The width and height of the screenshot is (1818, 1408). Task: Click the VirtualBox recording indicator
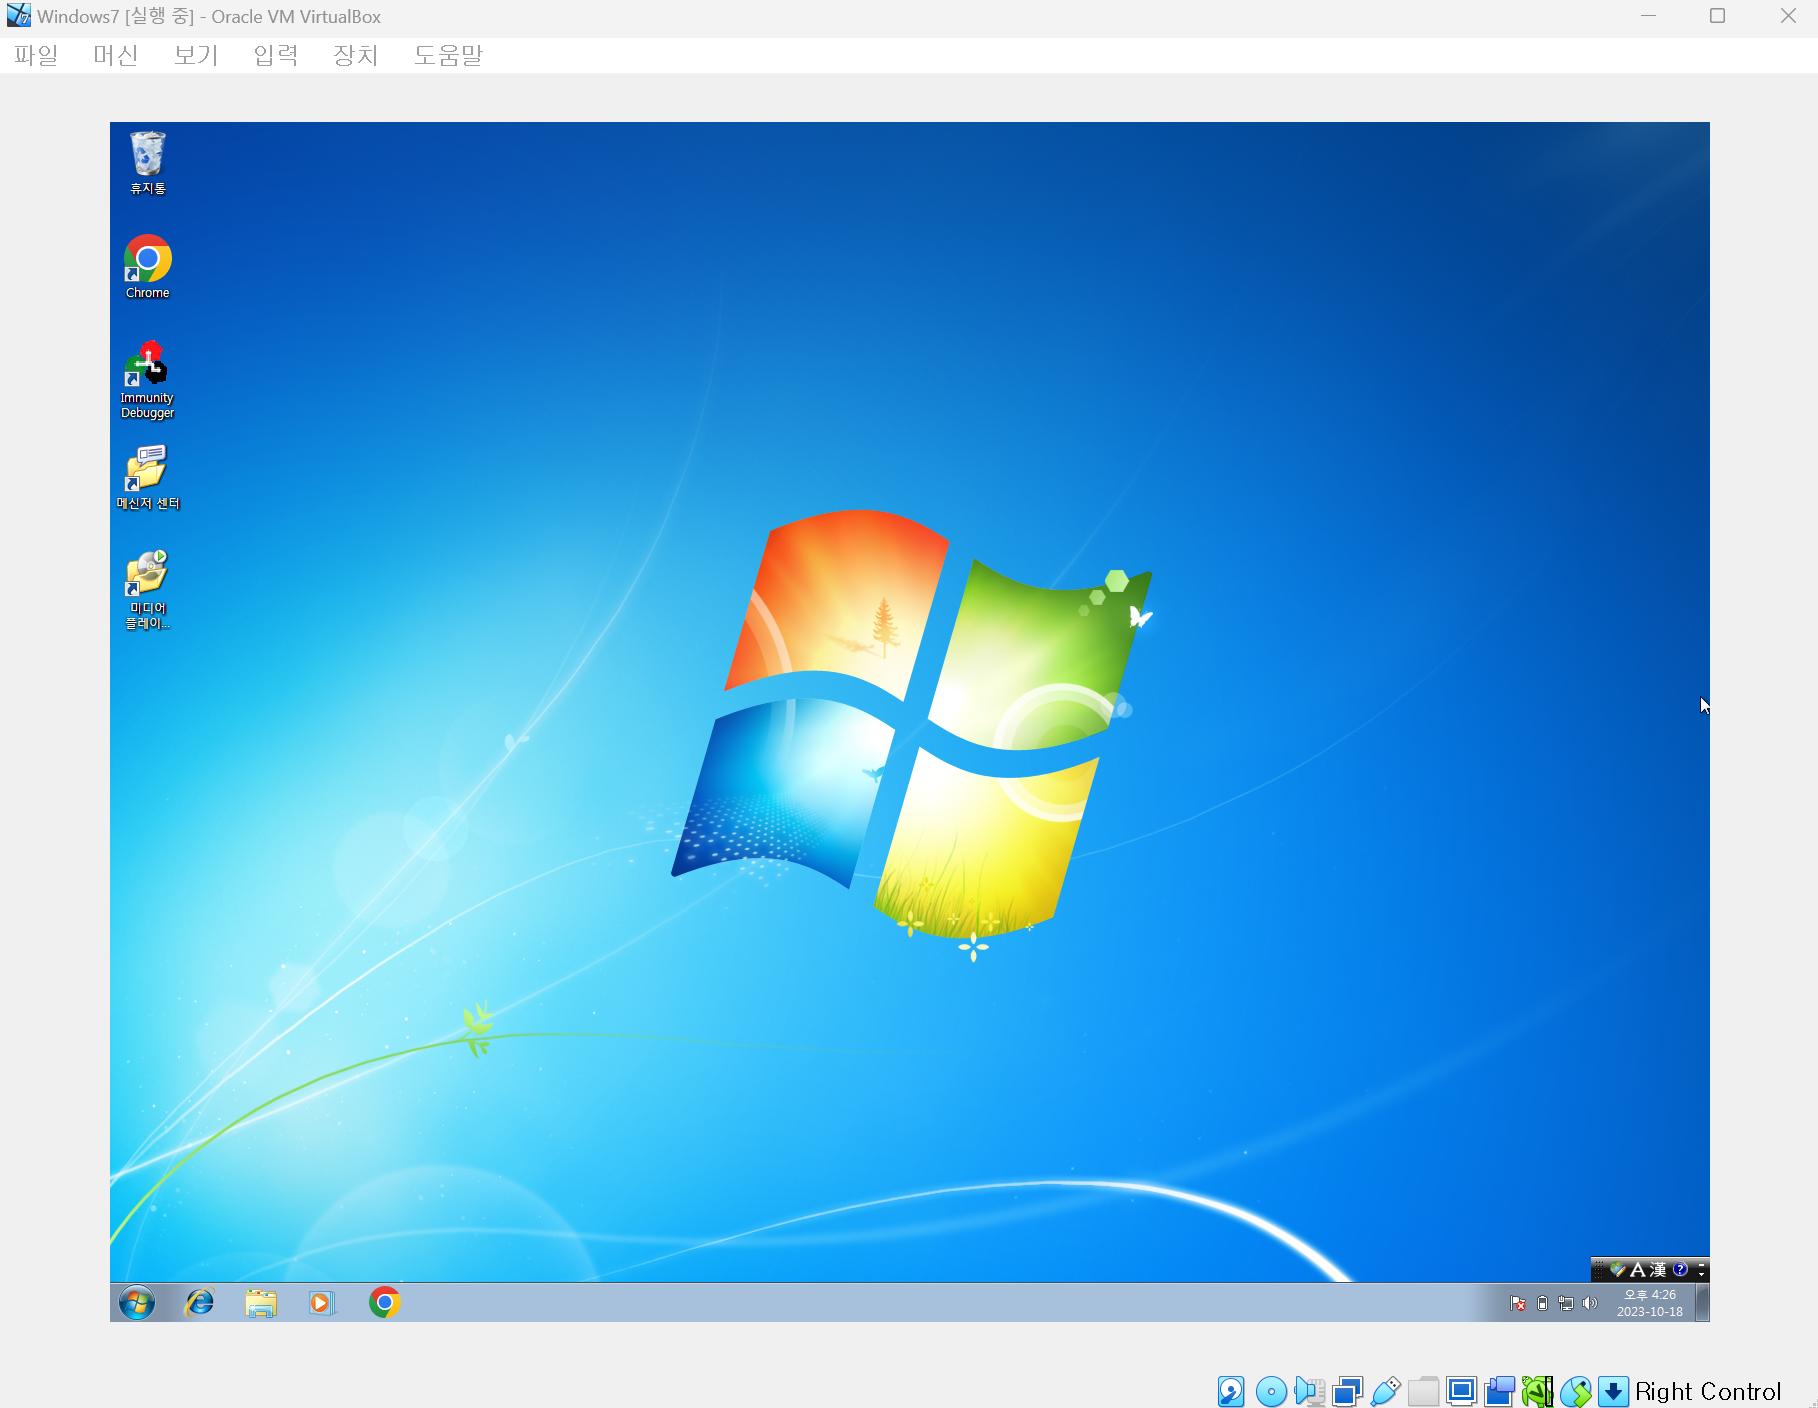[1499, 1391]
